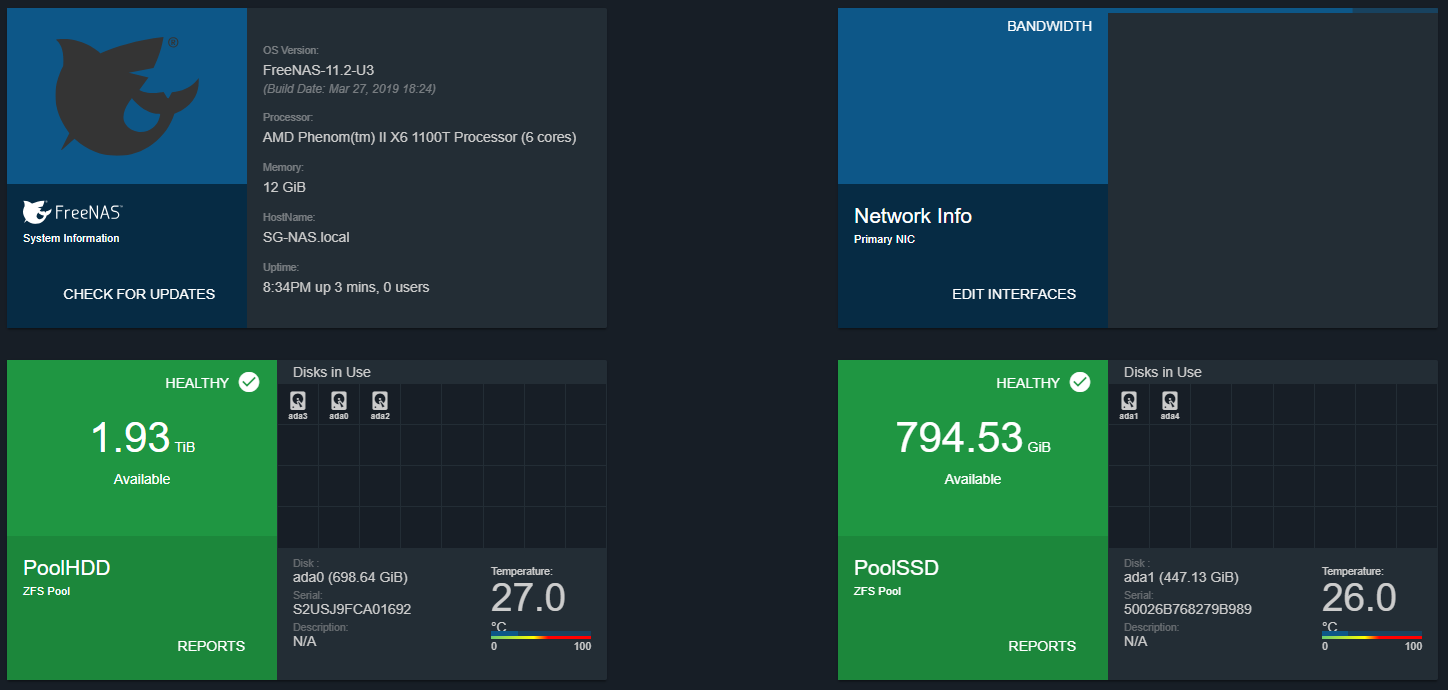This screenshot has width=1448, height=690.
Task: Click the System Information label
Action: (71, 238)
